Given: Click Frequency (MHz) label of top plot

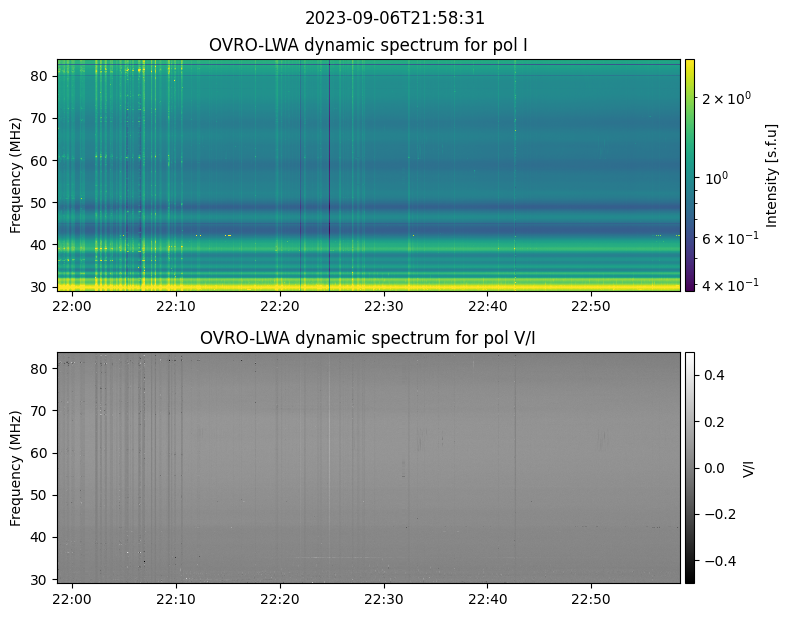Looking at the screenshot, I should tap(16, 175).
